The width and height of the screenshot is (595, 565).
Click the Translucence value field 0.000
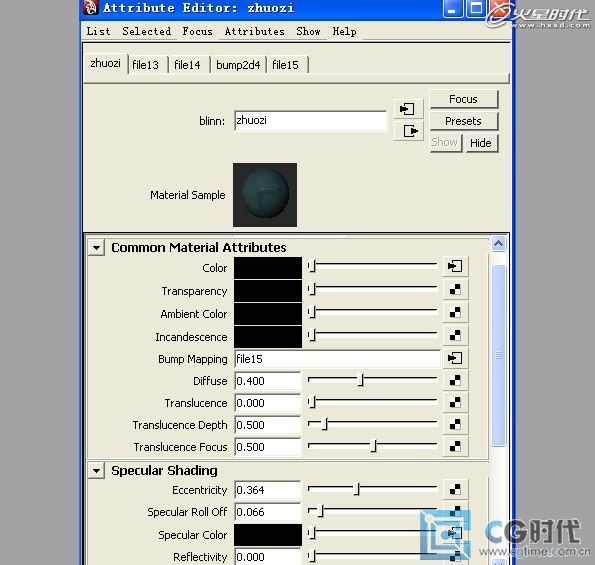[x=268, y=403]
